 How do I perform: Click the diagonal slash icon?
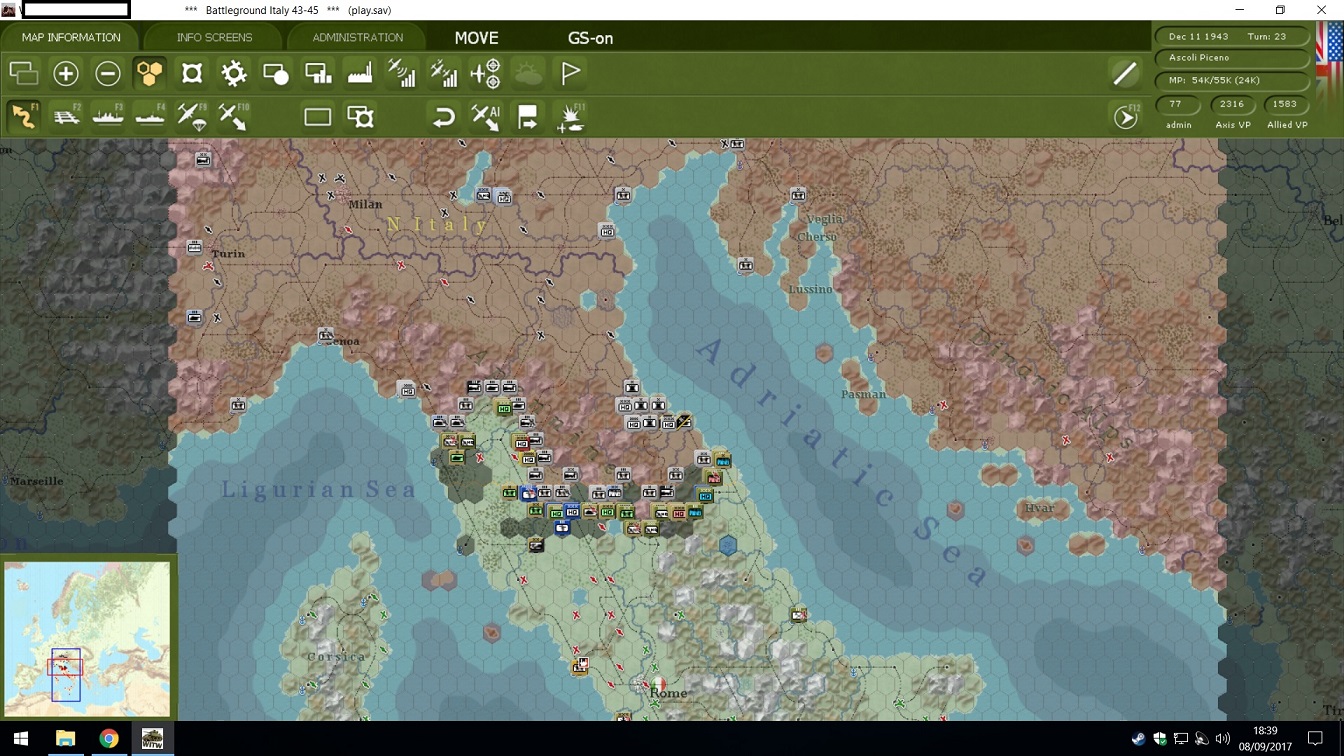(x=1125, y=73)
